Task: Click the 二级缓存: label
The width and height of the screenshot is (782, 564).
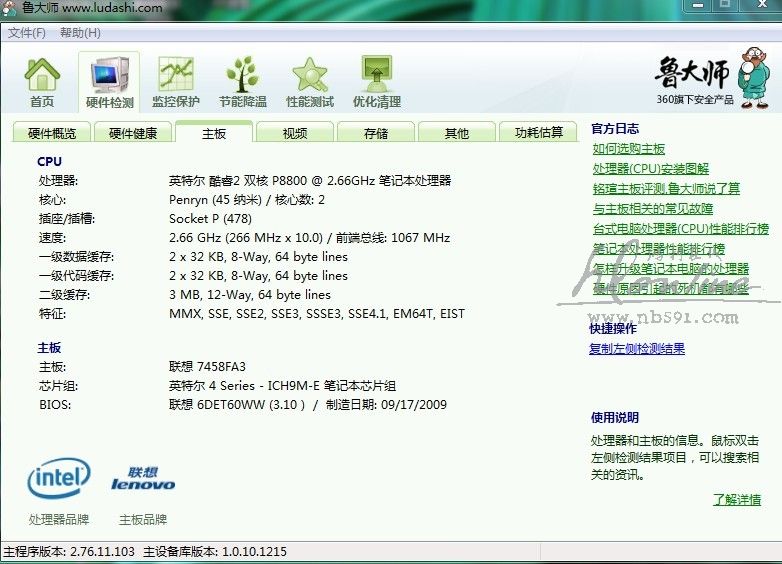Action: coord(64,295)
